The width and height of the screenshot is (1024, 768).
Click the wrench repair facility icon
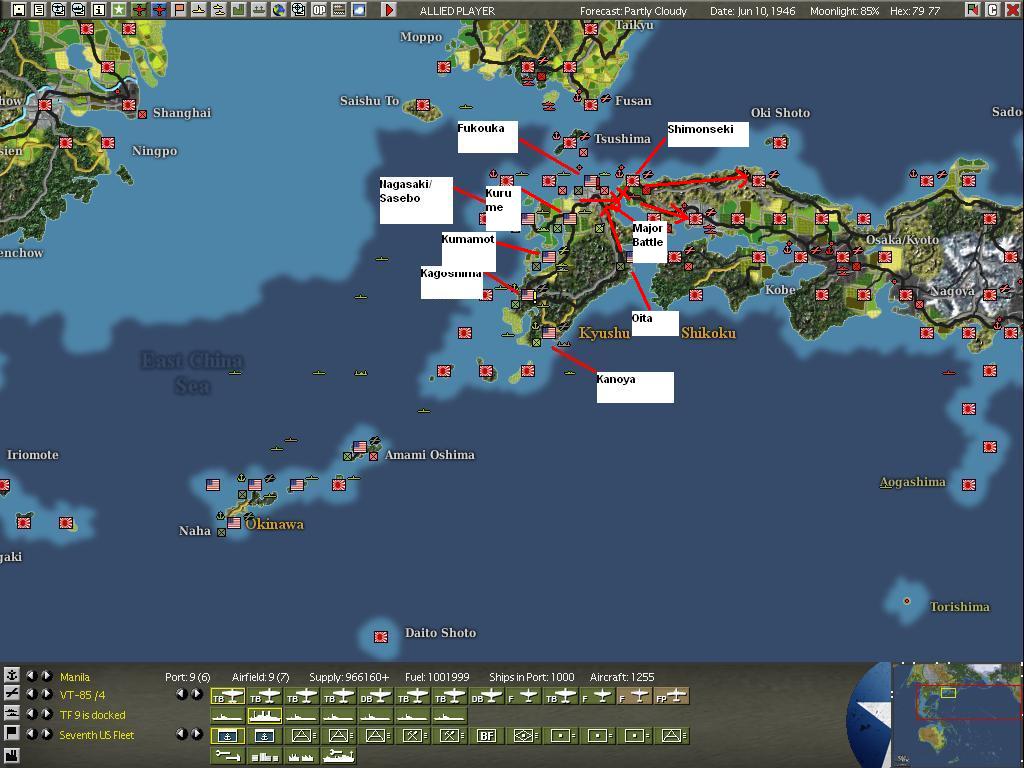227,756
